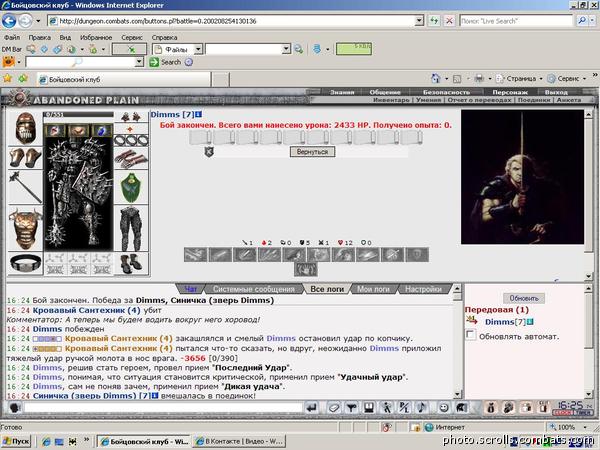
Task: Click the IE Back navigation button
Action: point(9,21)
